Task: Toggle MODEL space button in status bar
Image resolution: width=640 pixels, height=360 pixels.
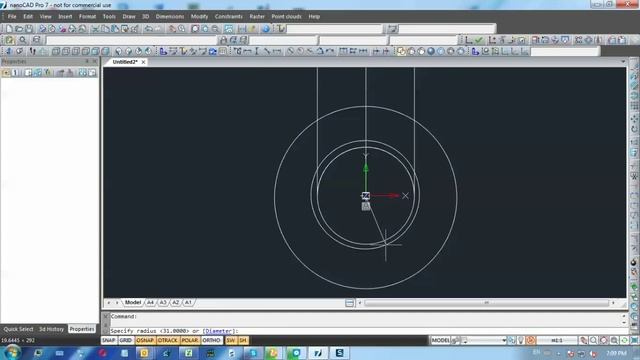Action: click(x=440, y=340)
